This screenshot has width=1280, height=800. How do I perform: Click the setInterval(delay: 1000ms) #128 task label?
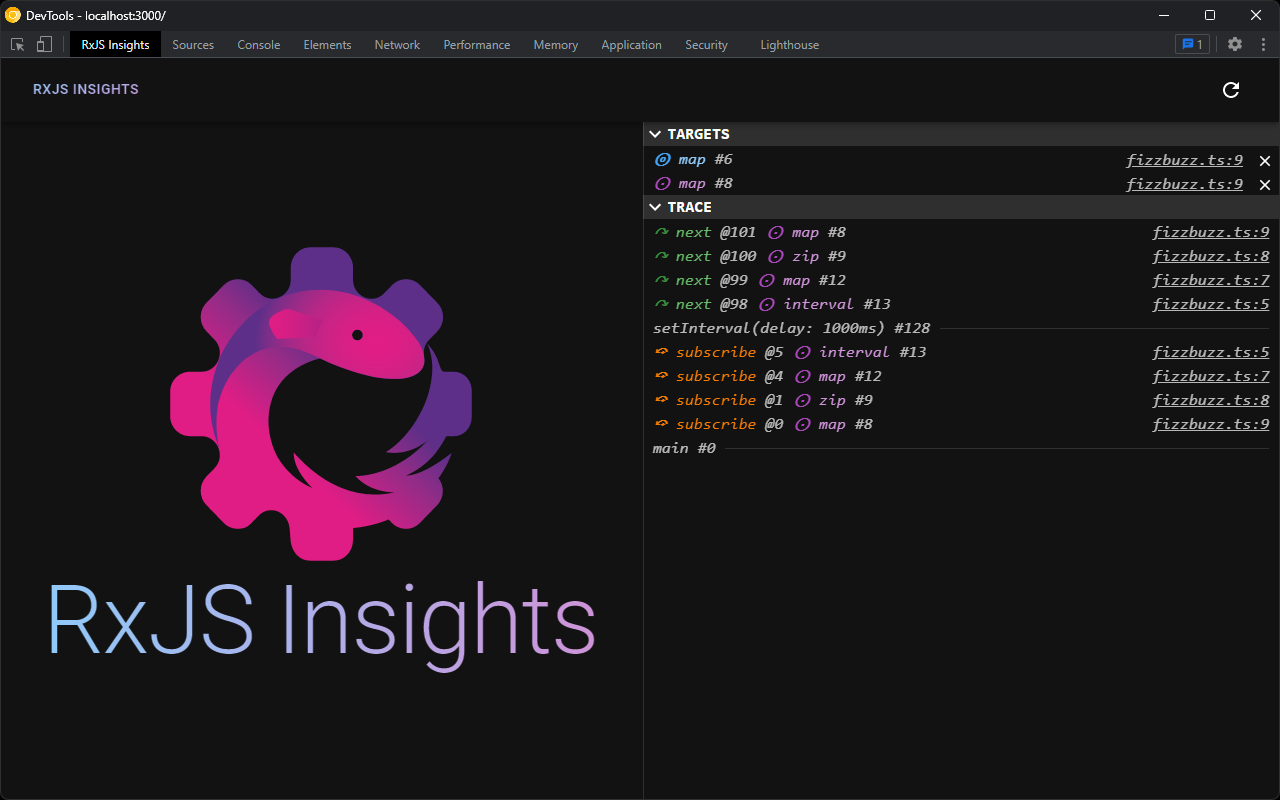792,328
